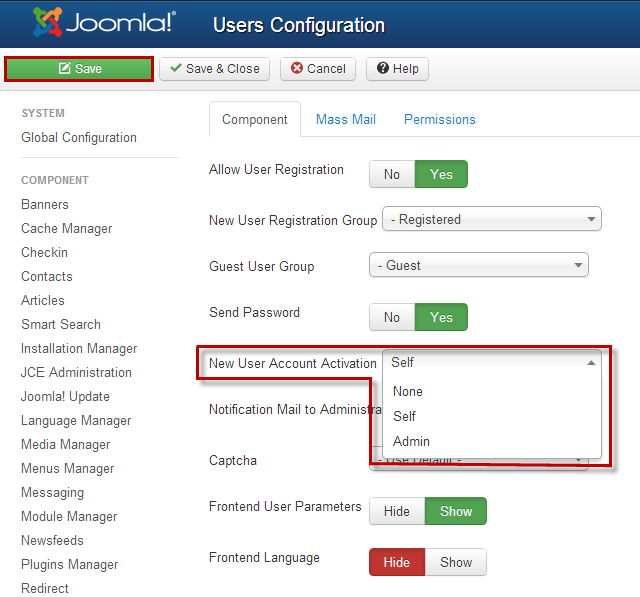640x597 pixels.
Task: Click the Cancel button
Action: 318,69
